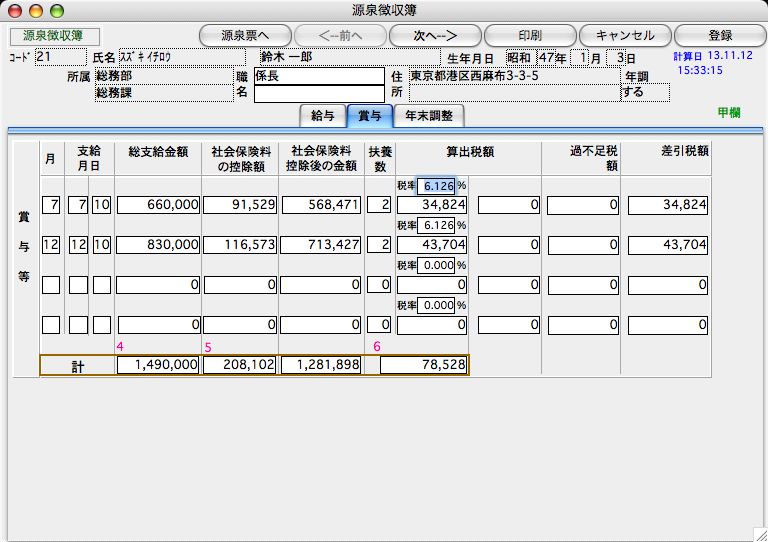Click the 1,490,000 total sum field

[159, 366]
